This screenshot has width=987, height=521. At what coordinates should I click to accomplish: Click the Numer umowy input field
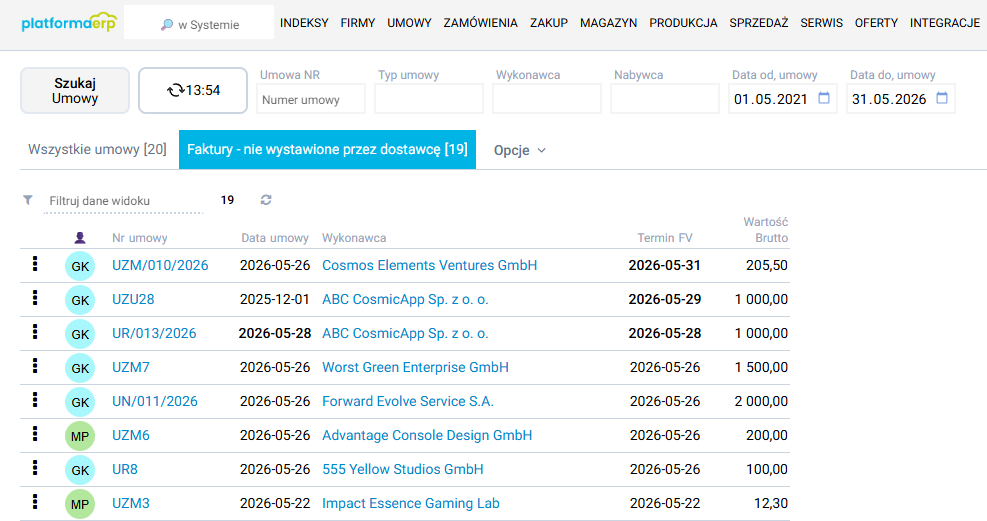pos(311,99)
